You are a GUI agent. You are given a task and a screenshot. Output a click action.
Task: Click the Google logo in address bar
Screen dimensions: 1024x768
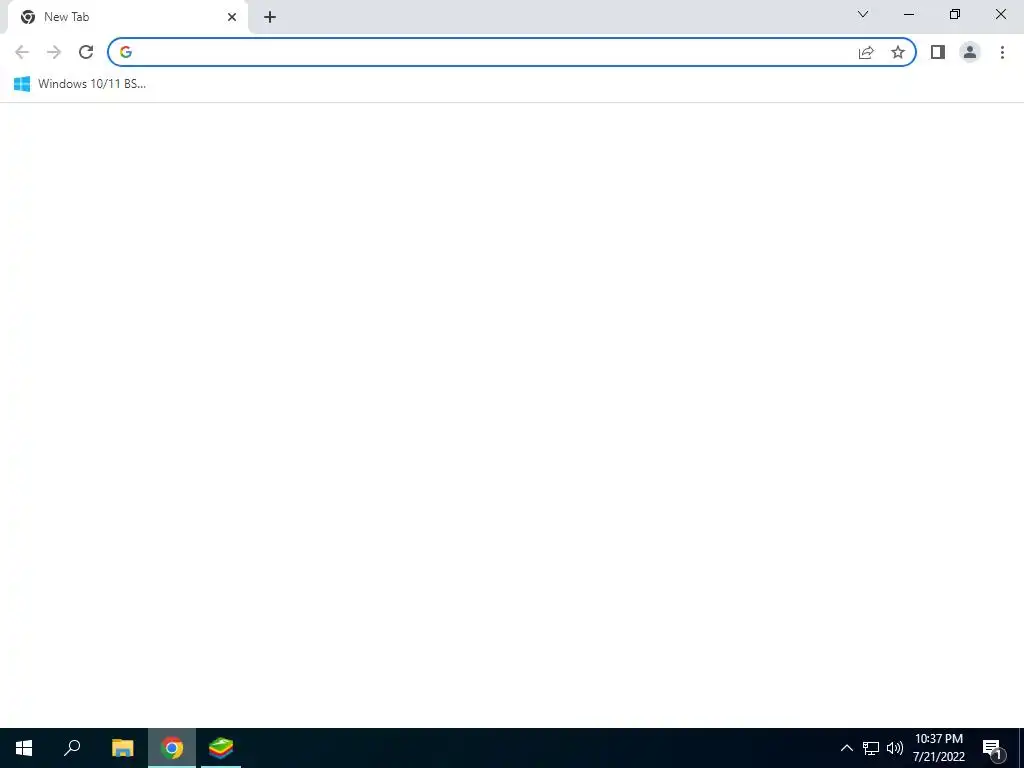click(126, 52)
